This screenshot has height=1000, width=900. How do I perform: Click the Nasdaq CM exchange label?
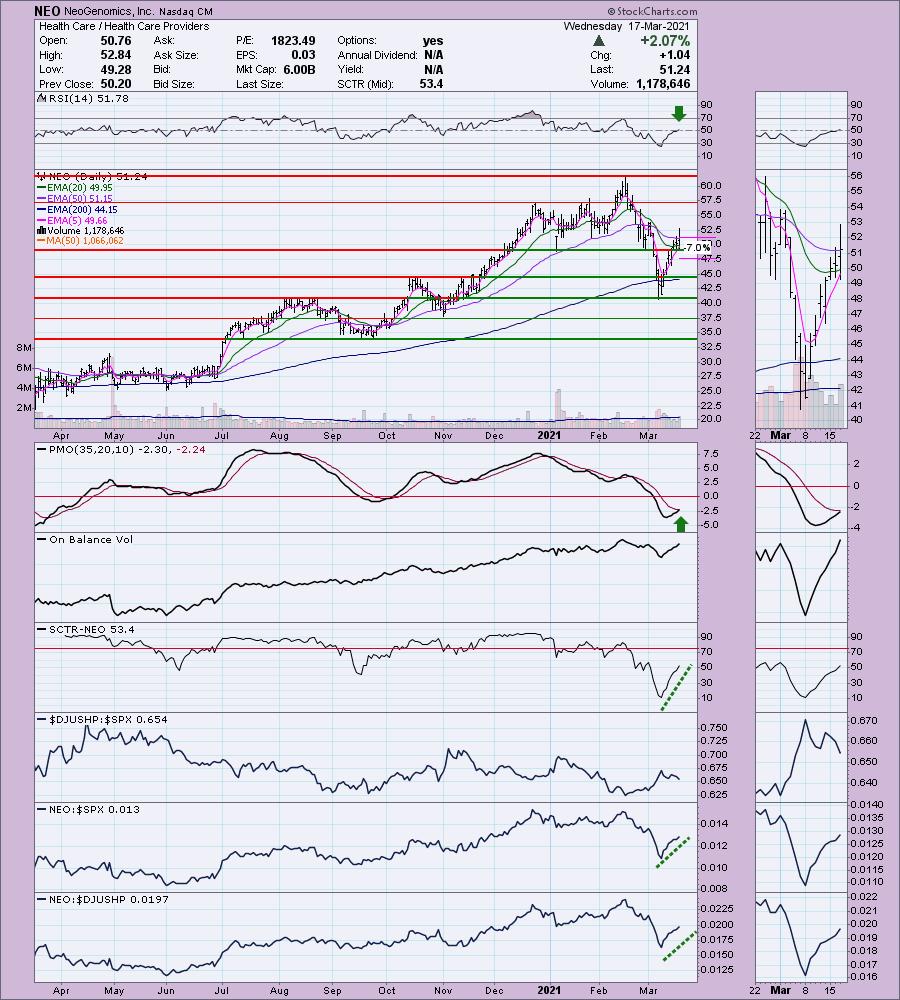(x=186, y=11)
